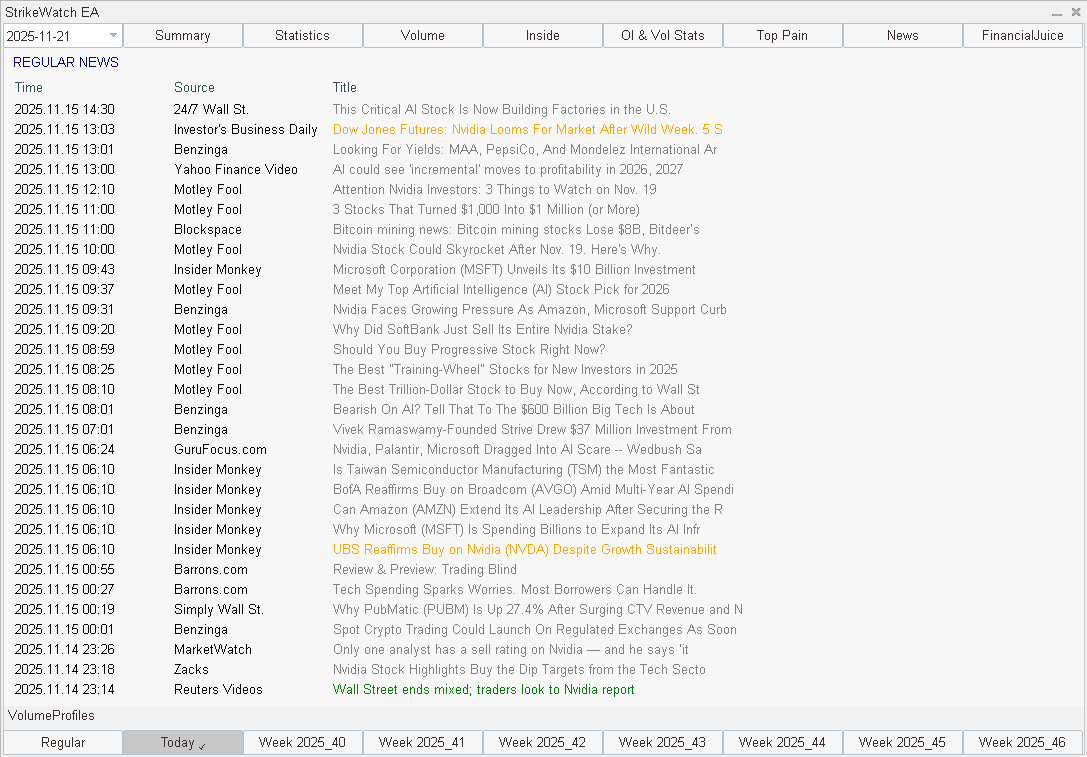Open the OI & Vol Stats tab
This screenshot has height=757, width=1087.
(x=662, y=35)
